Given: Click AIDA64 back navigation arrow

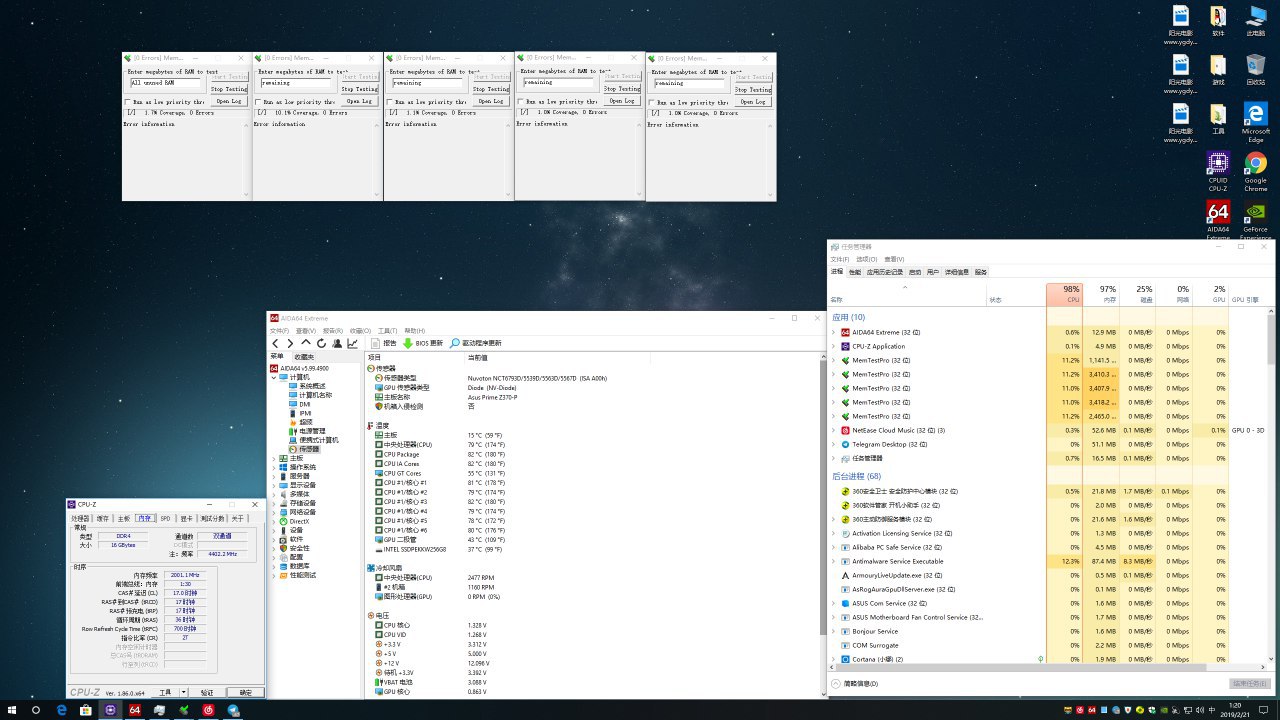Looking at the screenshot, I should (276, 343).
